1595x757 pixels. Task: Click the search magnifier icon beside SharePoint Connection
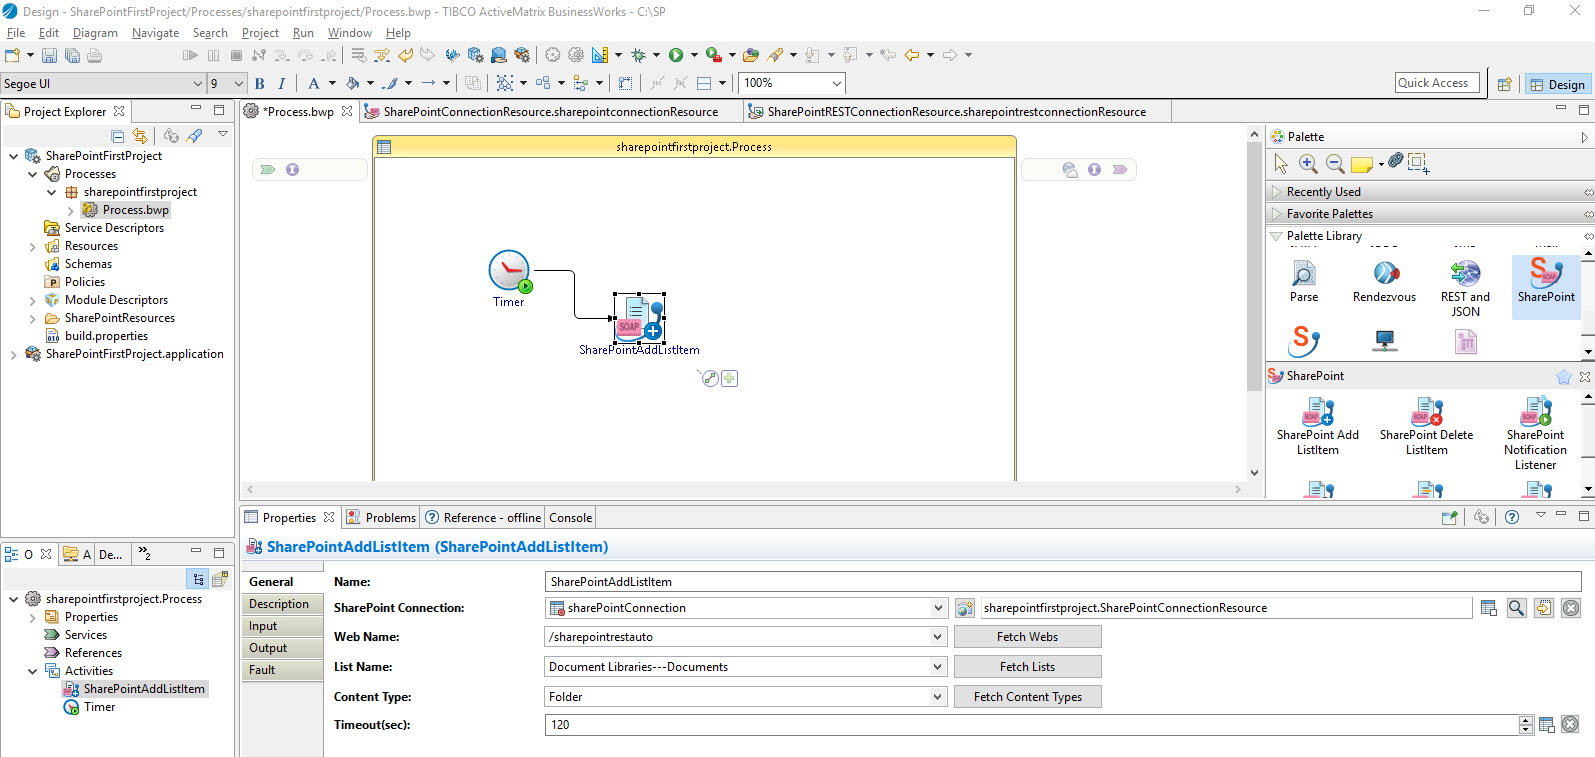click(1517, 608)
